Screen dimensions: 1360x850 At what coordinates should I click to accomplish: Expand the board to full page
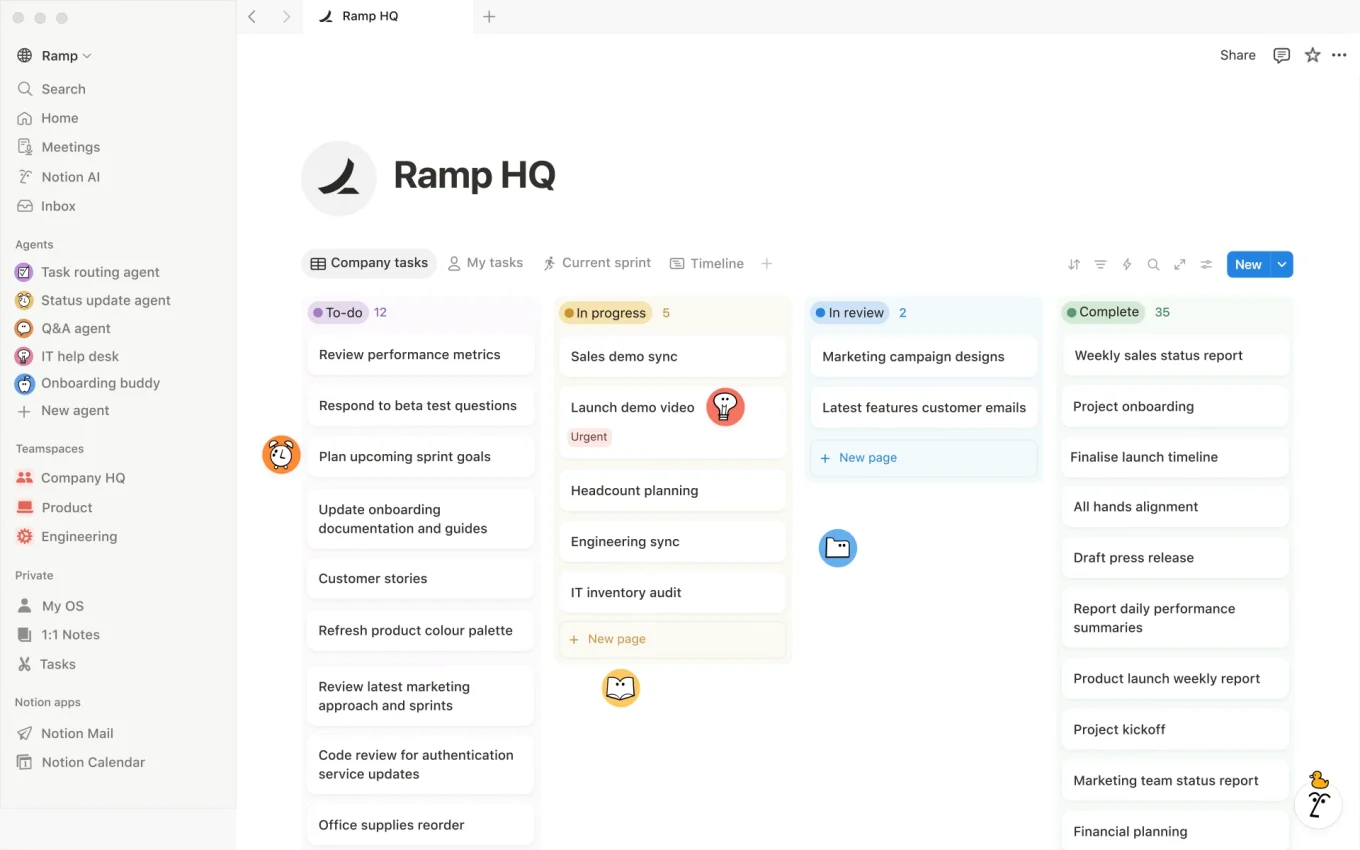click(x=1180, y=265)
